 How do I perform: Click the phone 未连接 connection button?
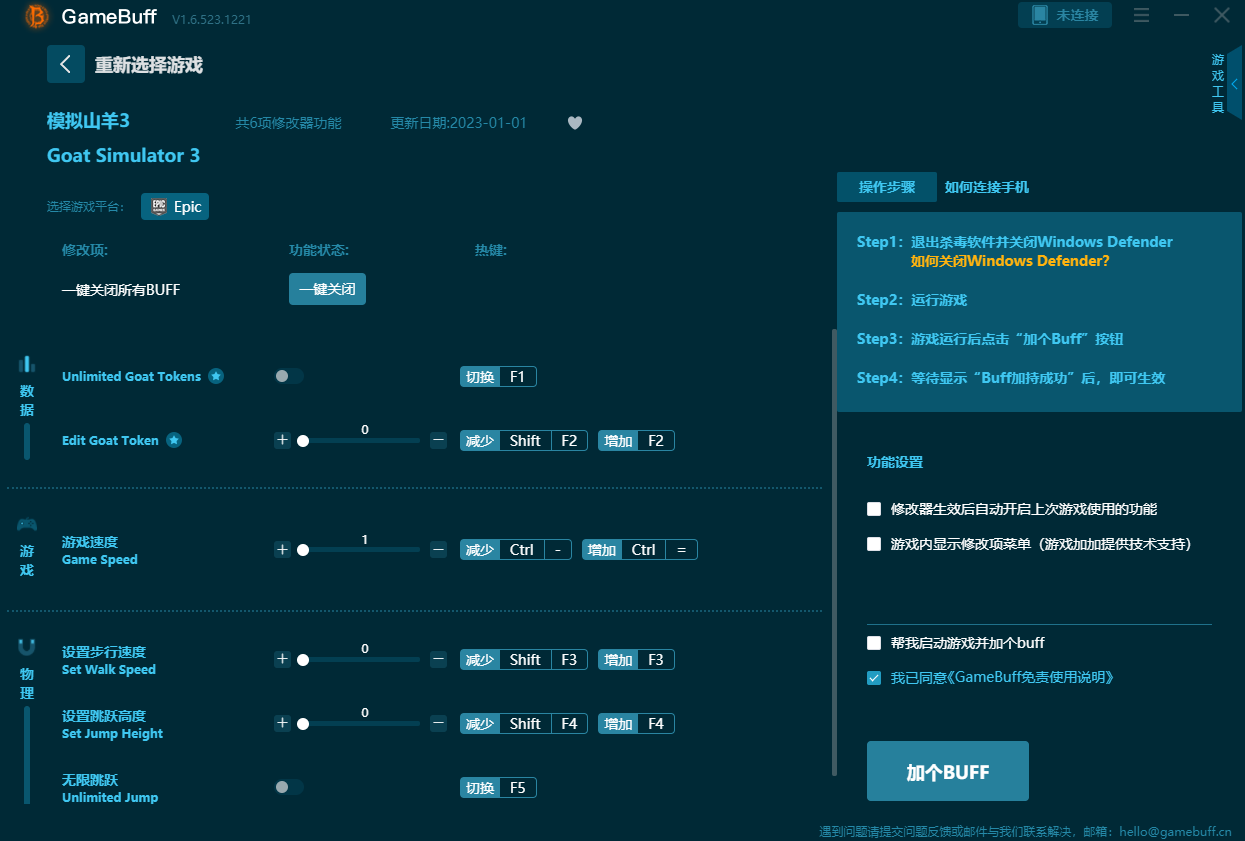click(1065, 15)
